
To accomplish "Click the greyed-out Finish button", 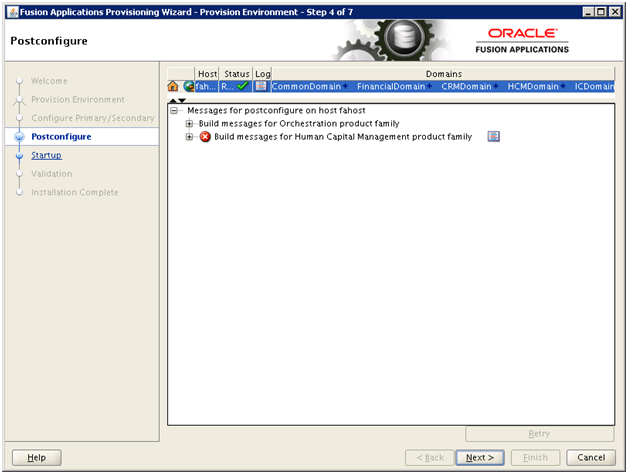I will (x=535, y=458).
